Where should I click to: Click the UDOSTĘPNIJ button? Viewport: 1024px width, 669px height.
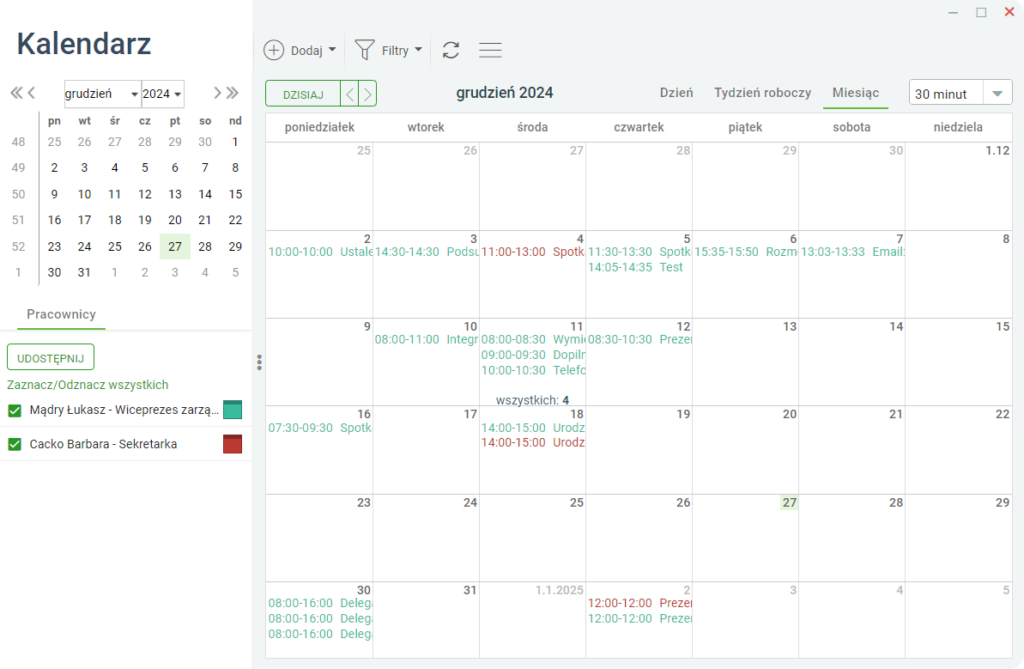(51, 358)
